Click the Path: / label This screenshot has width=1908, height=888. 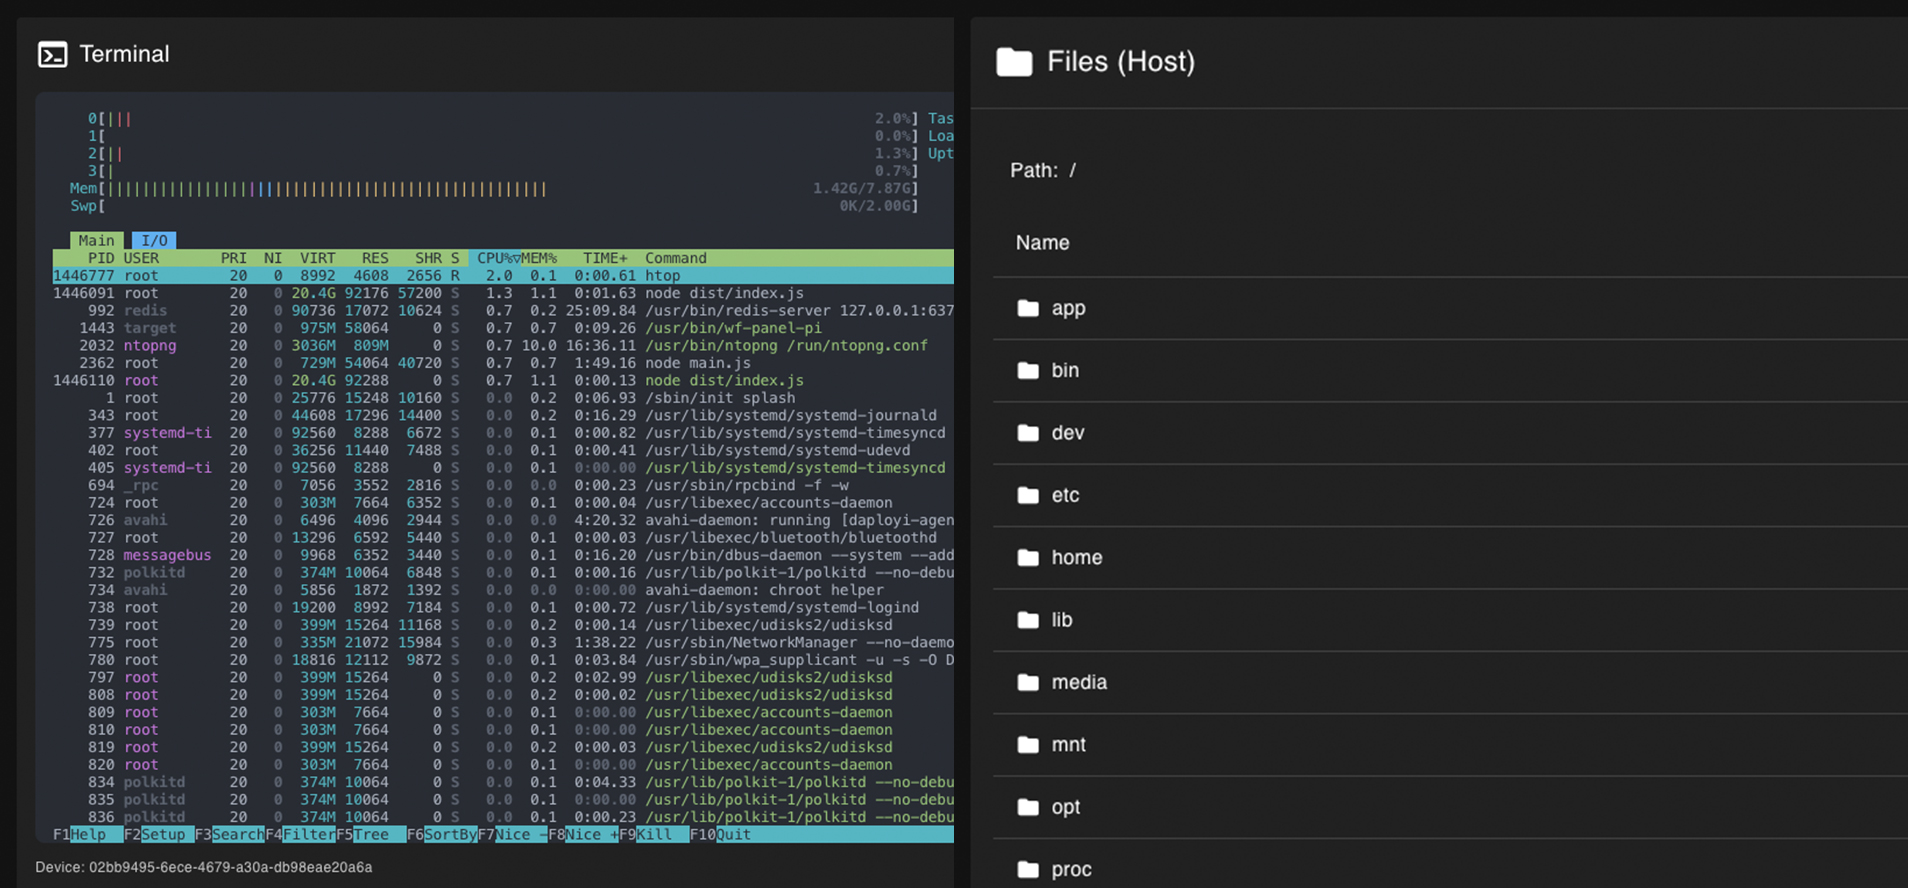[x=1043, y=170]
